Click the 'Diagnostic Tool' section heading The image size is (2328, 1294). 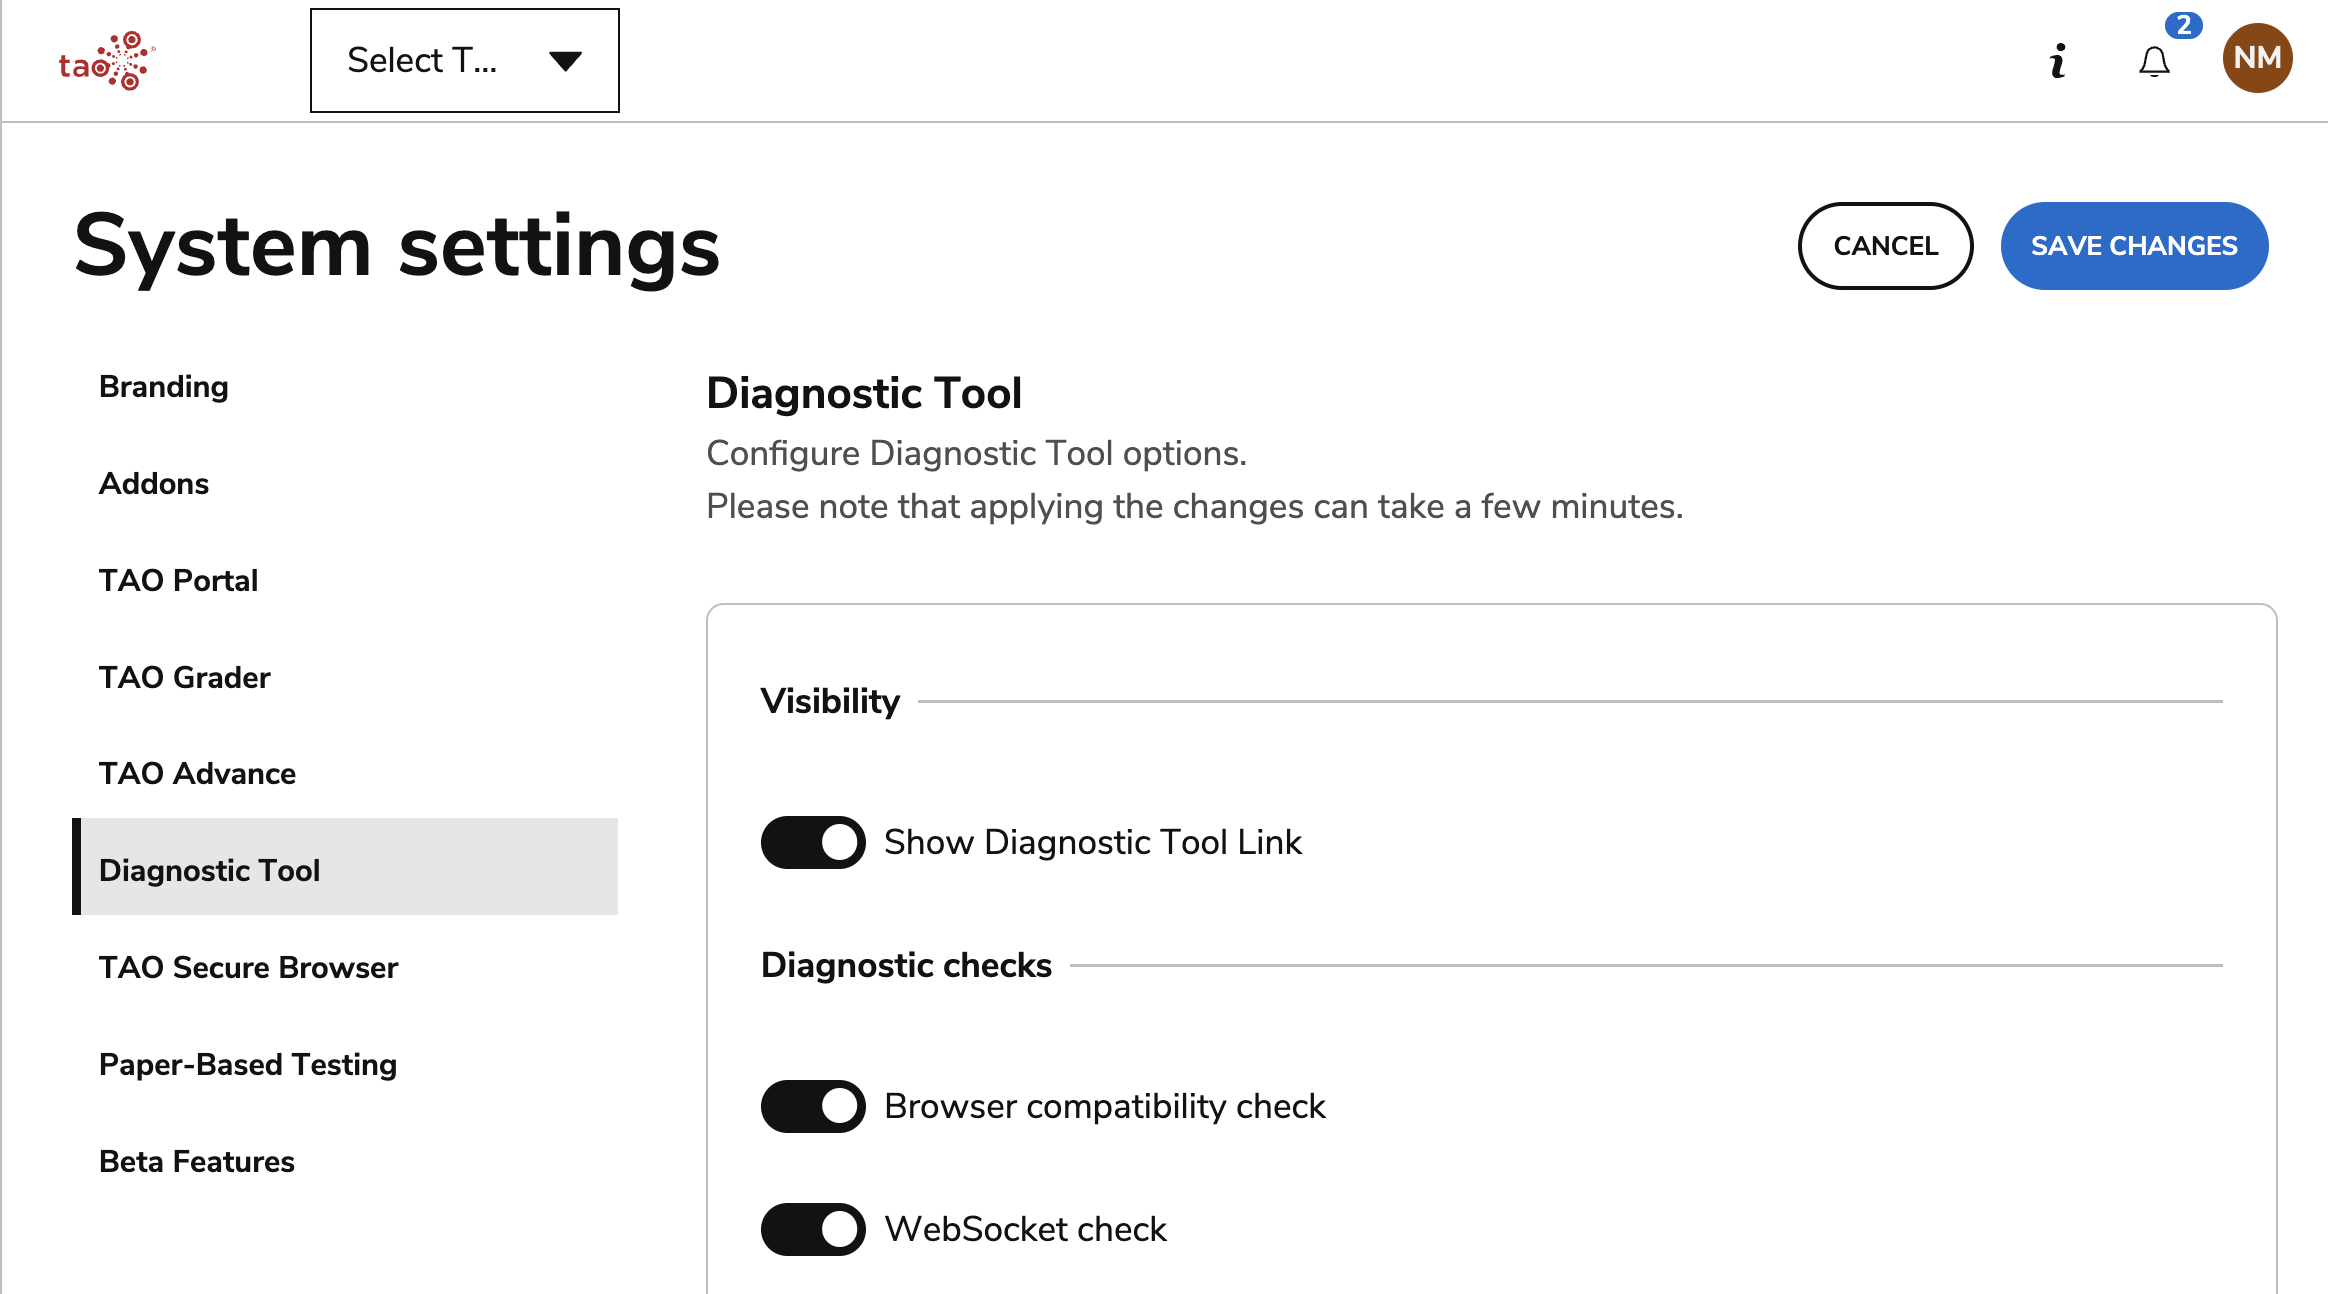pyautogui.click(x=864, y=393)
